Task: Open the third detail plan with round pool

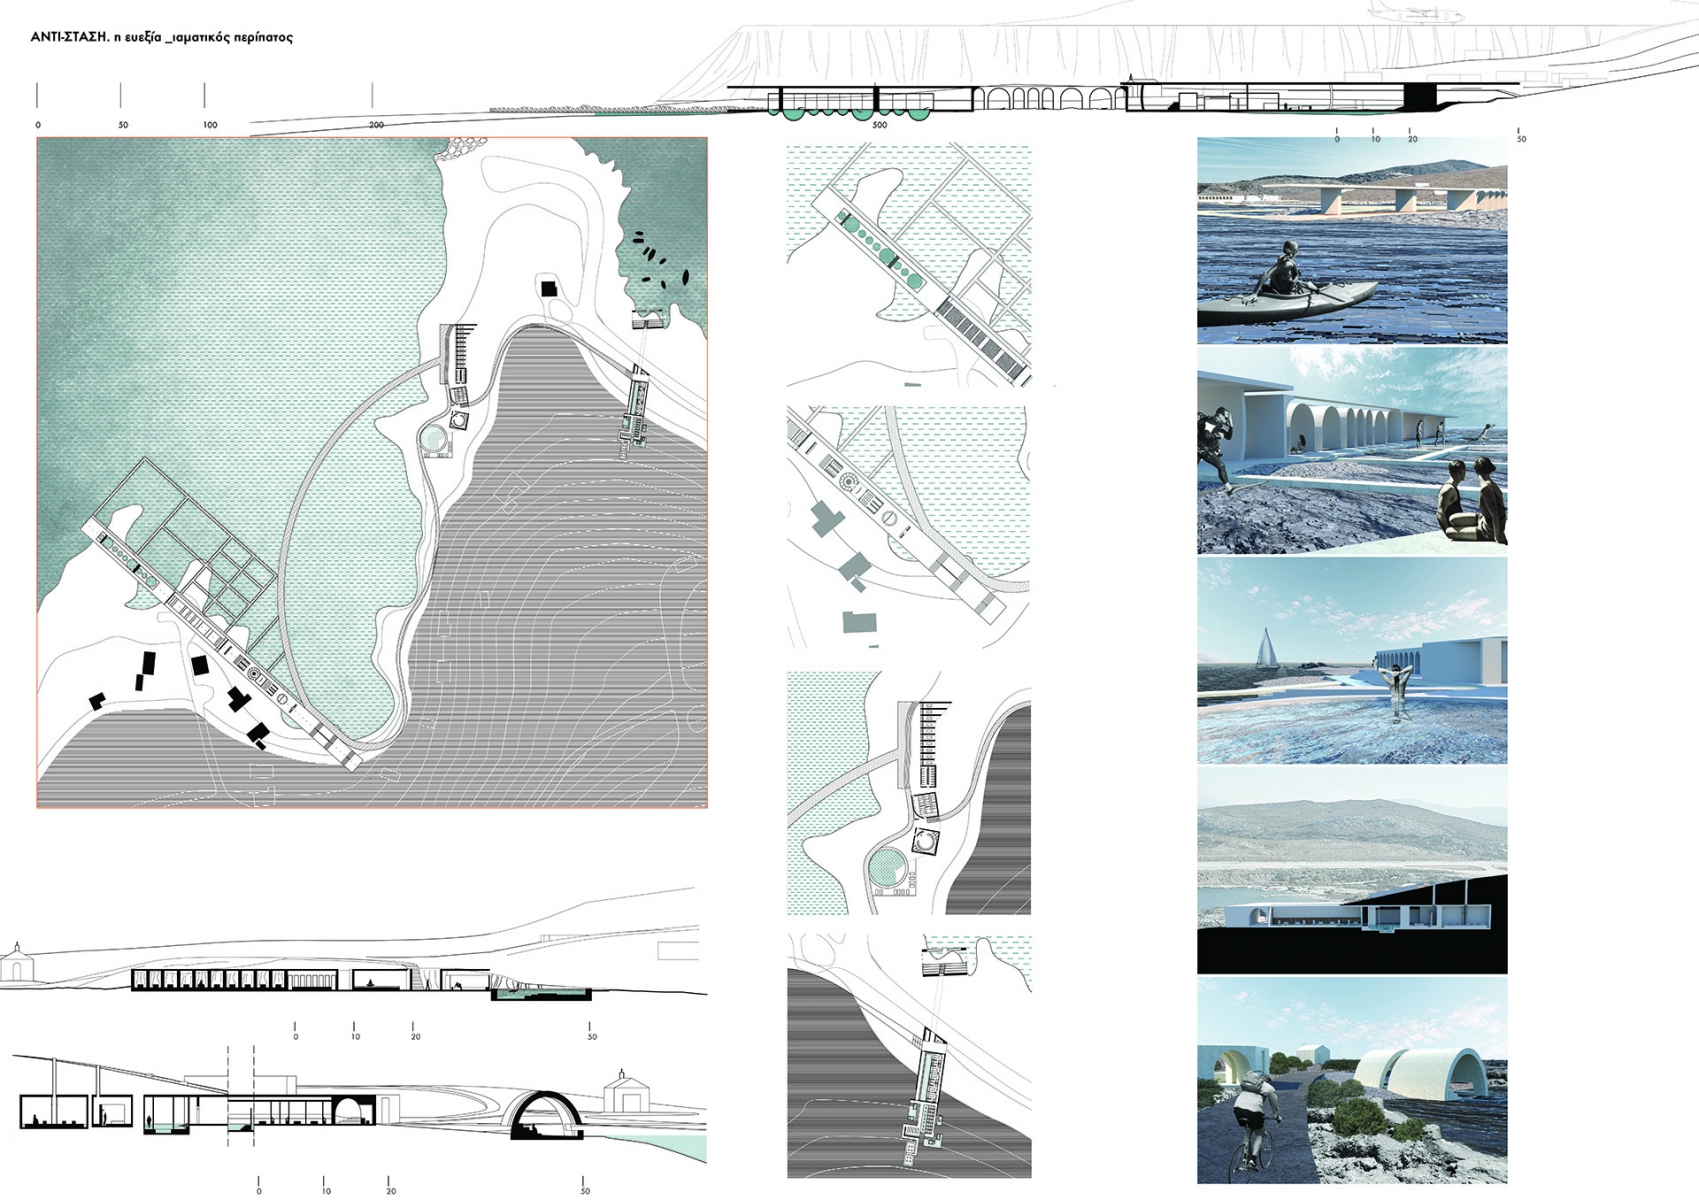Action: tap(909, 793)
